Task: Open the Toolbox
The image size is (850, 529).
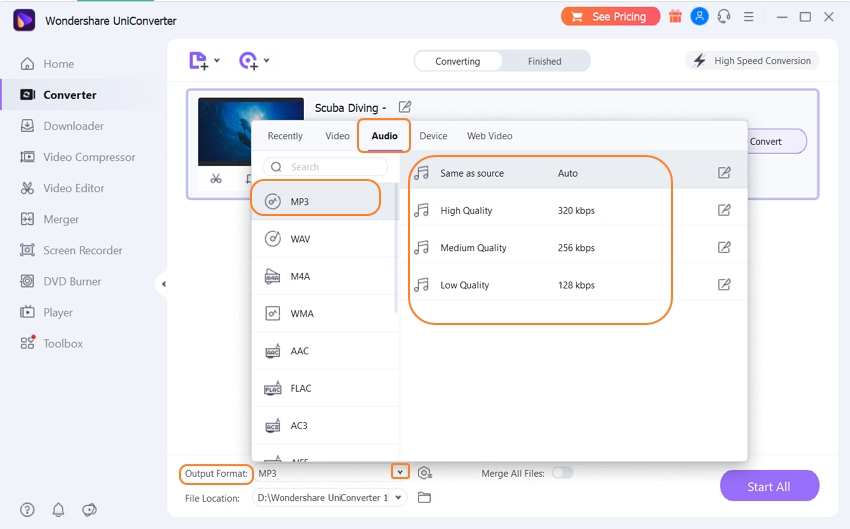Action: pyautogui.click(x=51, y=344)
